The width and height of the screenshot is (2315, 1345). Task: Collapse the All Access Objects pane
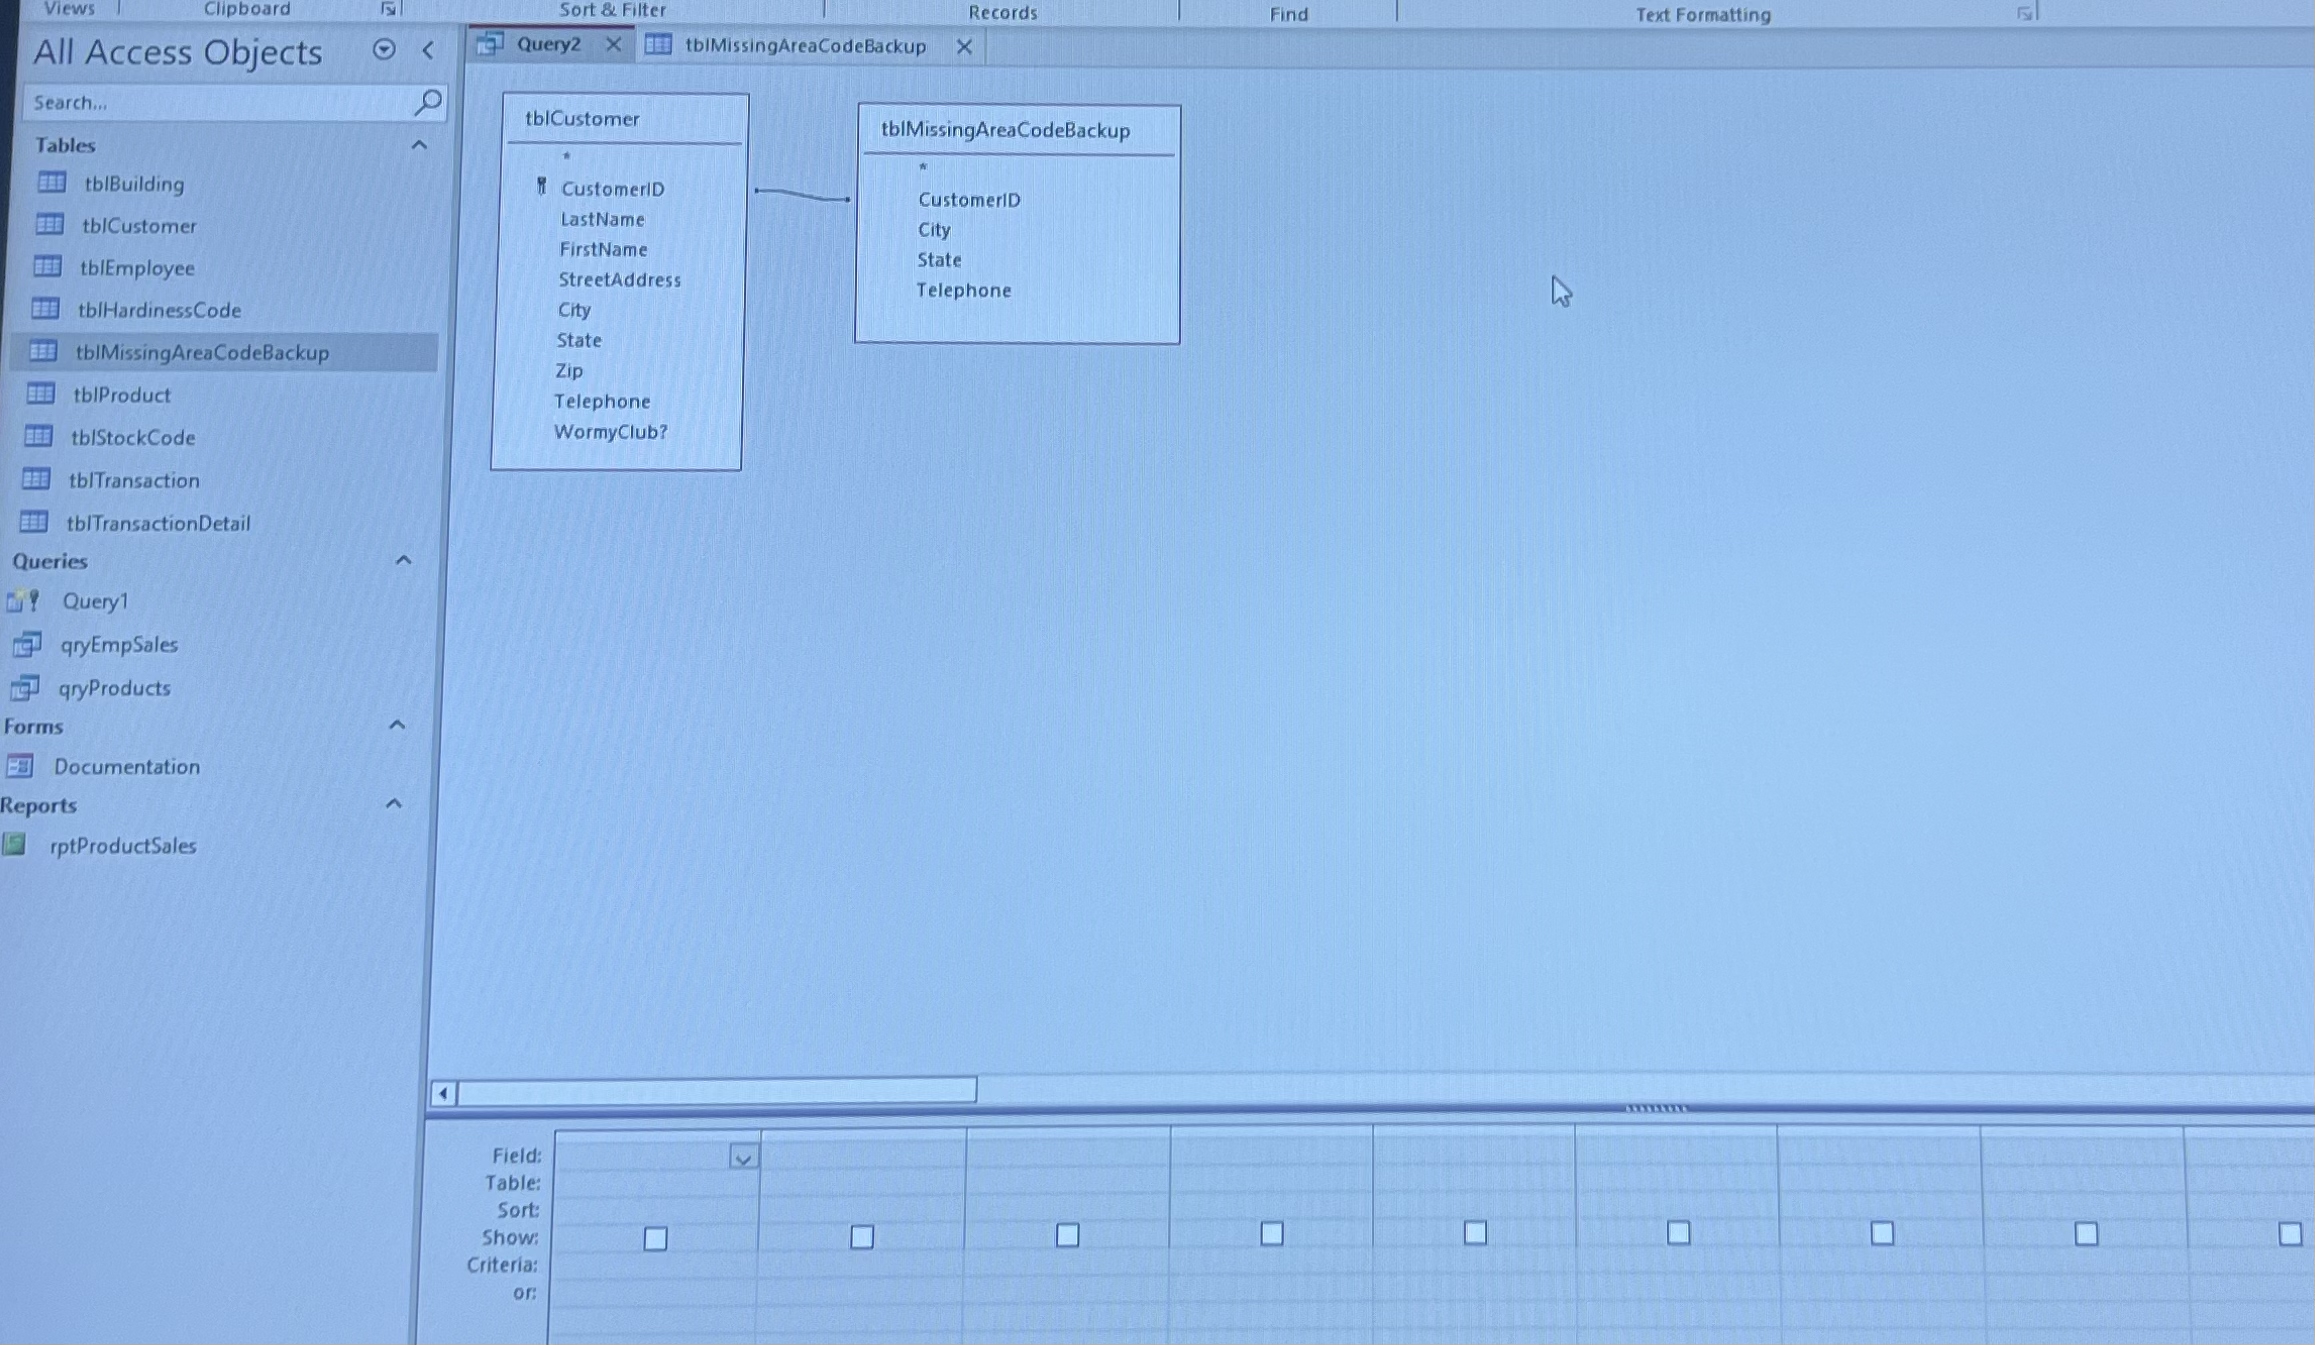pos(427,51)
